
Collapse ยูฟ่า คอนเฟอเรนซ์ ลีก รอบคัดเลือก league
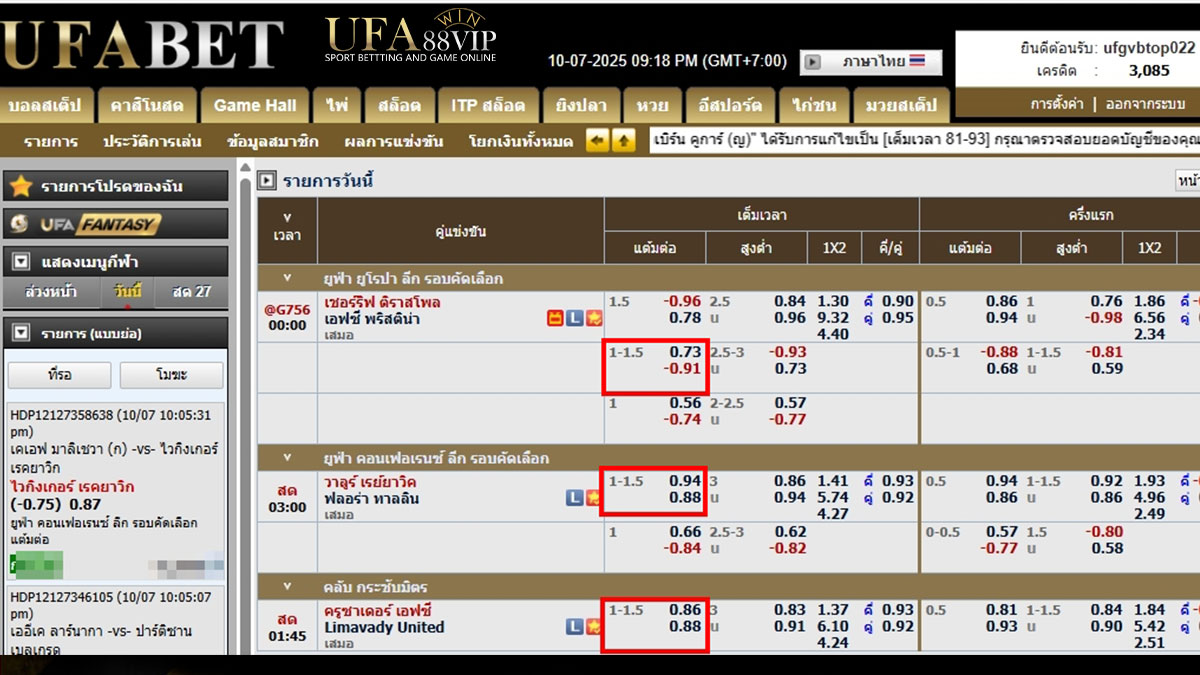pyautogui.click(x=287, y=458)
